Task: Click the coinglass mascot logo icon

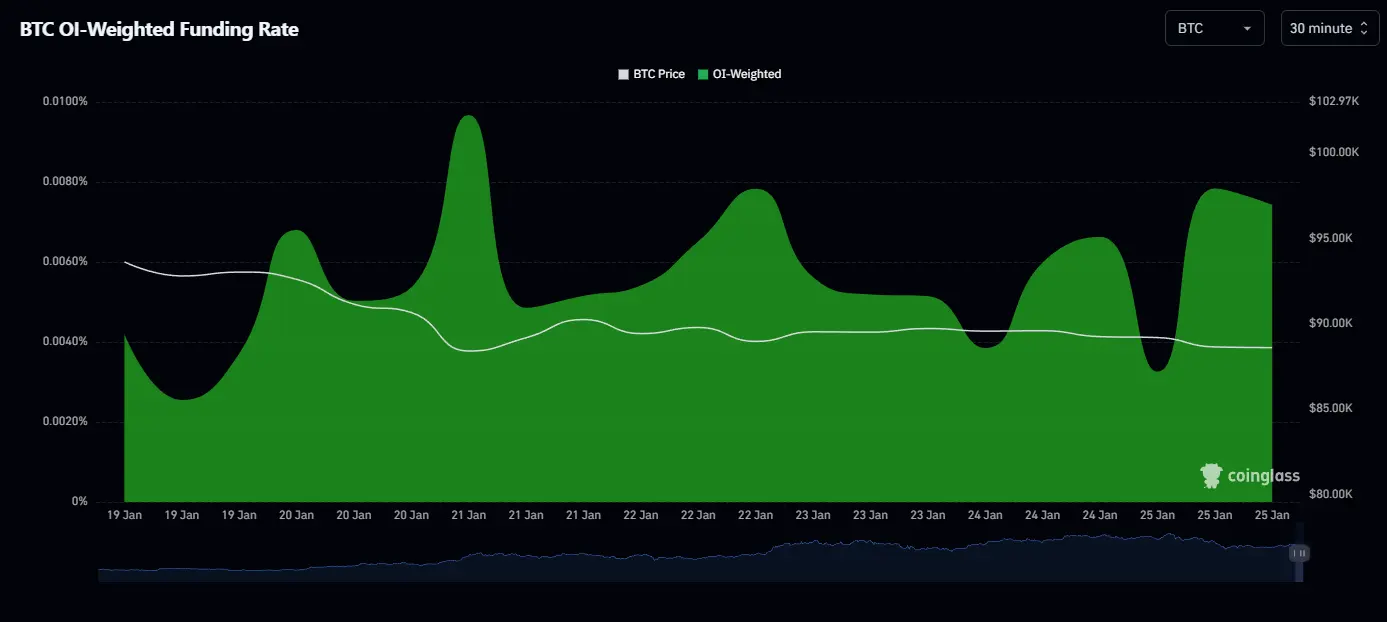Action: pos(1211,476)
